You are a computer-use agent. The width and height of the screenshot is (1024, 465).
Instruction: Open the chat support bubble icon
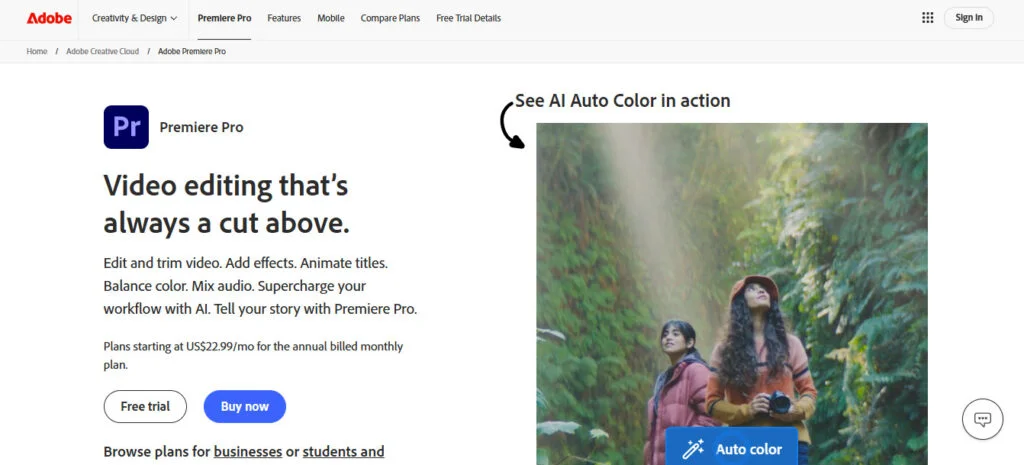tap(982, 419)
